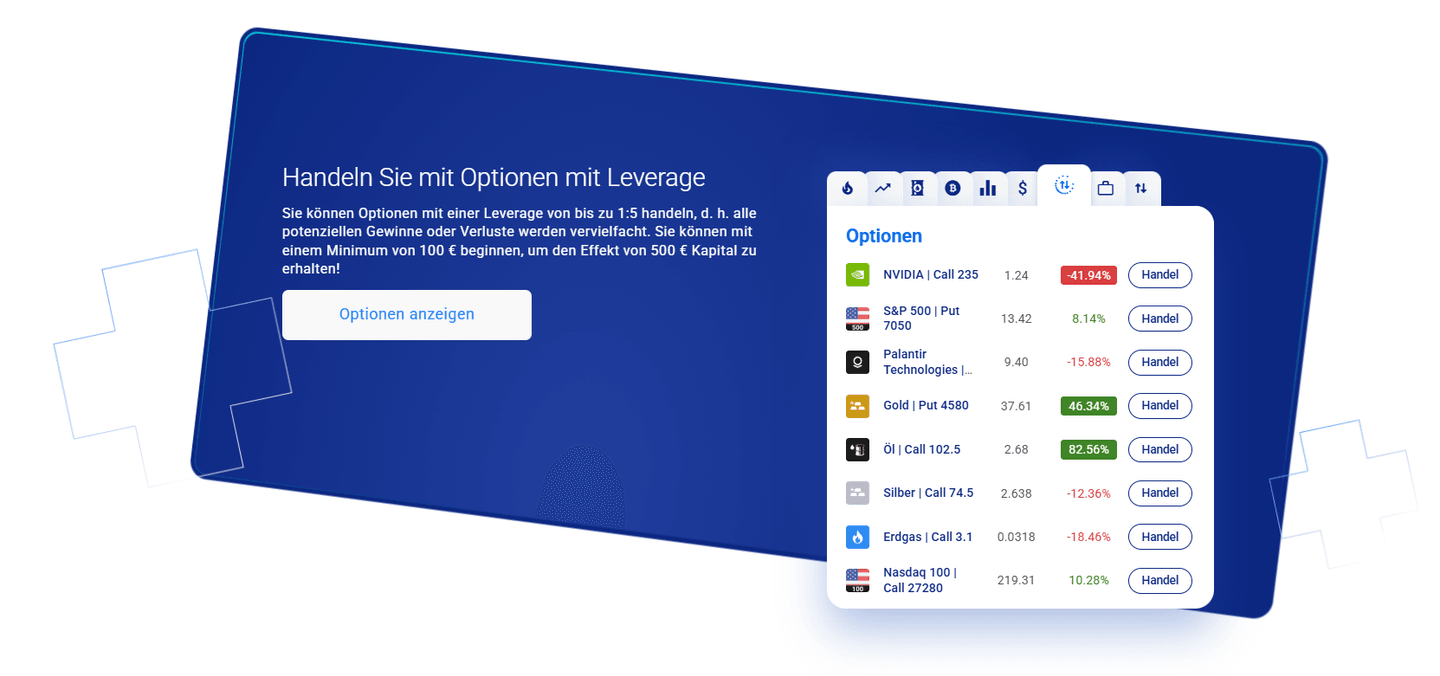Click the Öl price 2.68

click(1016, 450)
